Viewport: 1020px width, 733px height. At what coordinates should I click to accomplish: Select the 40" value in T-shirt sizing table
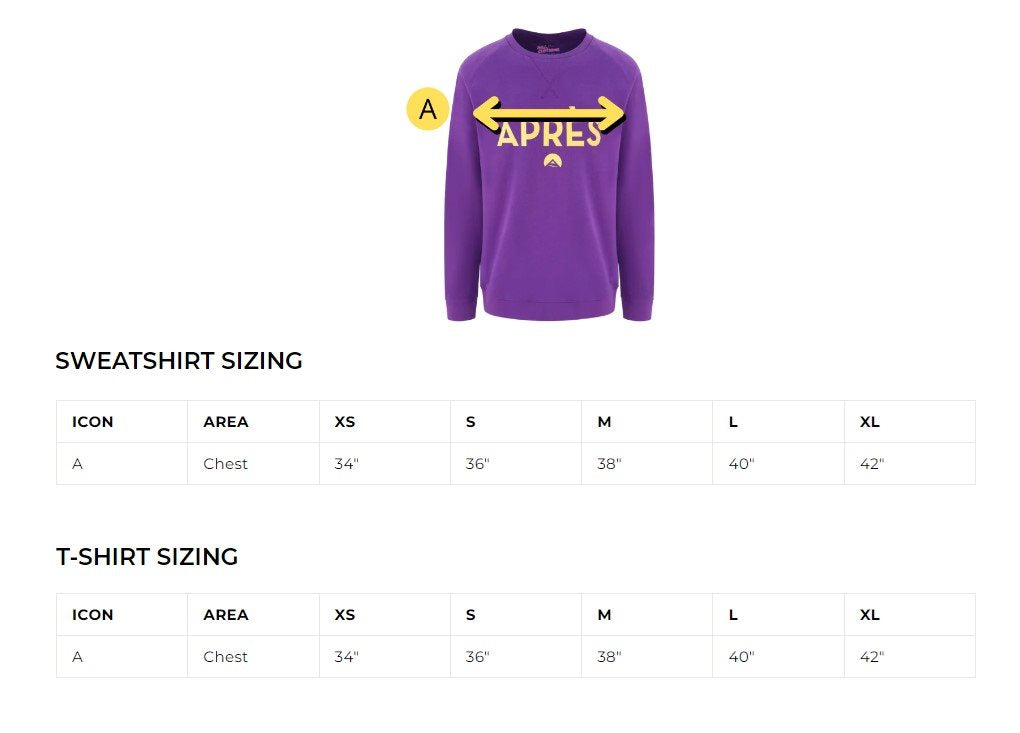[741, 657]
